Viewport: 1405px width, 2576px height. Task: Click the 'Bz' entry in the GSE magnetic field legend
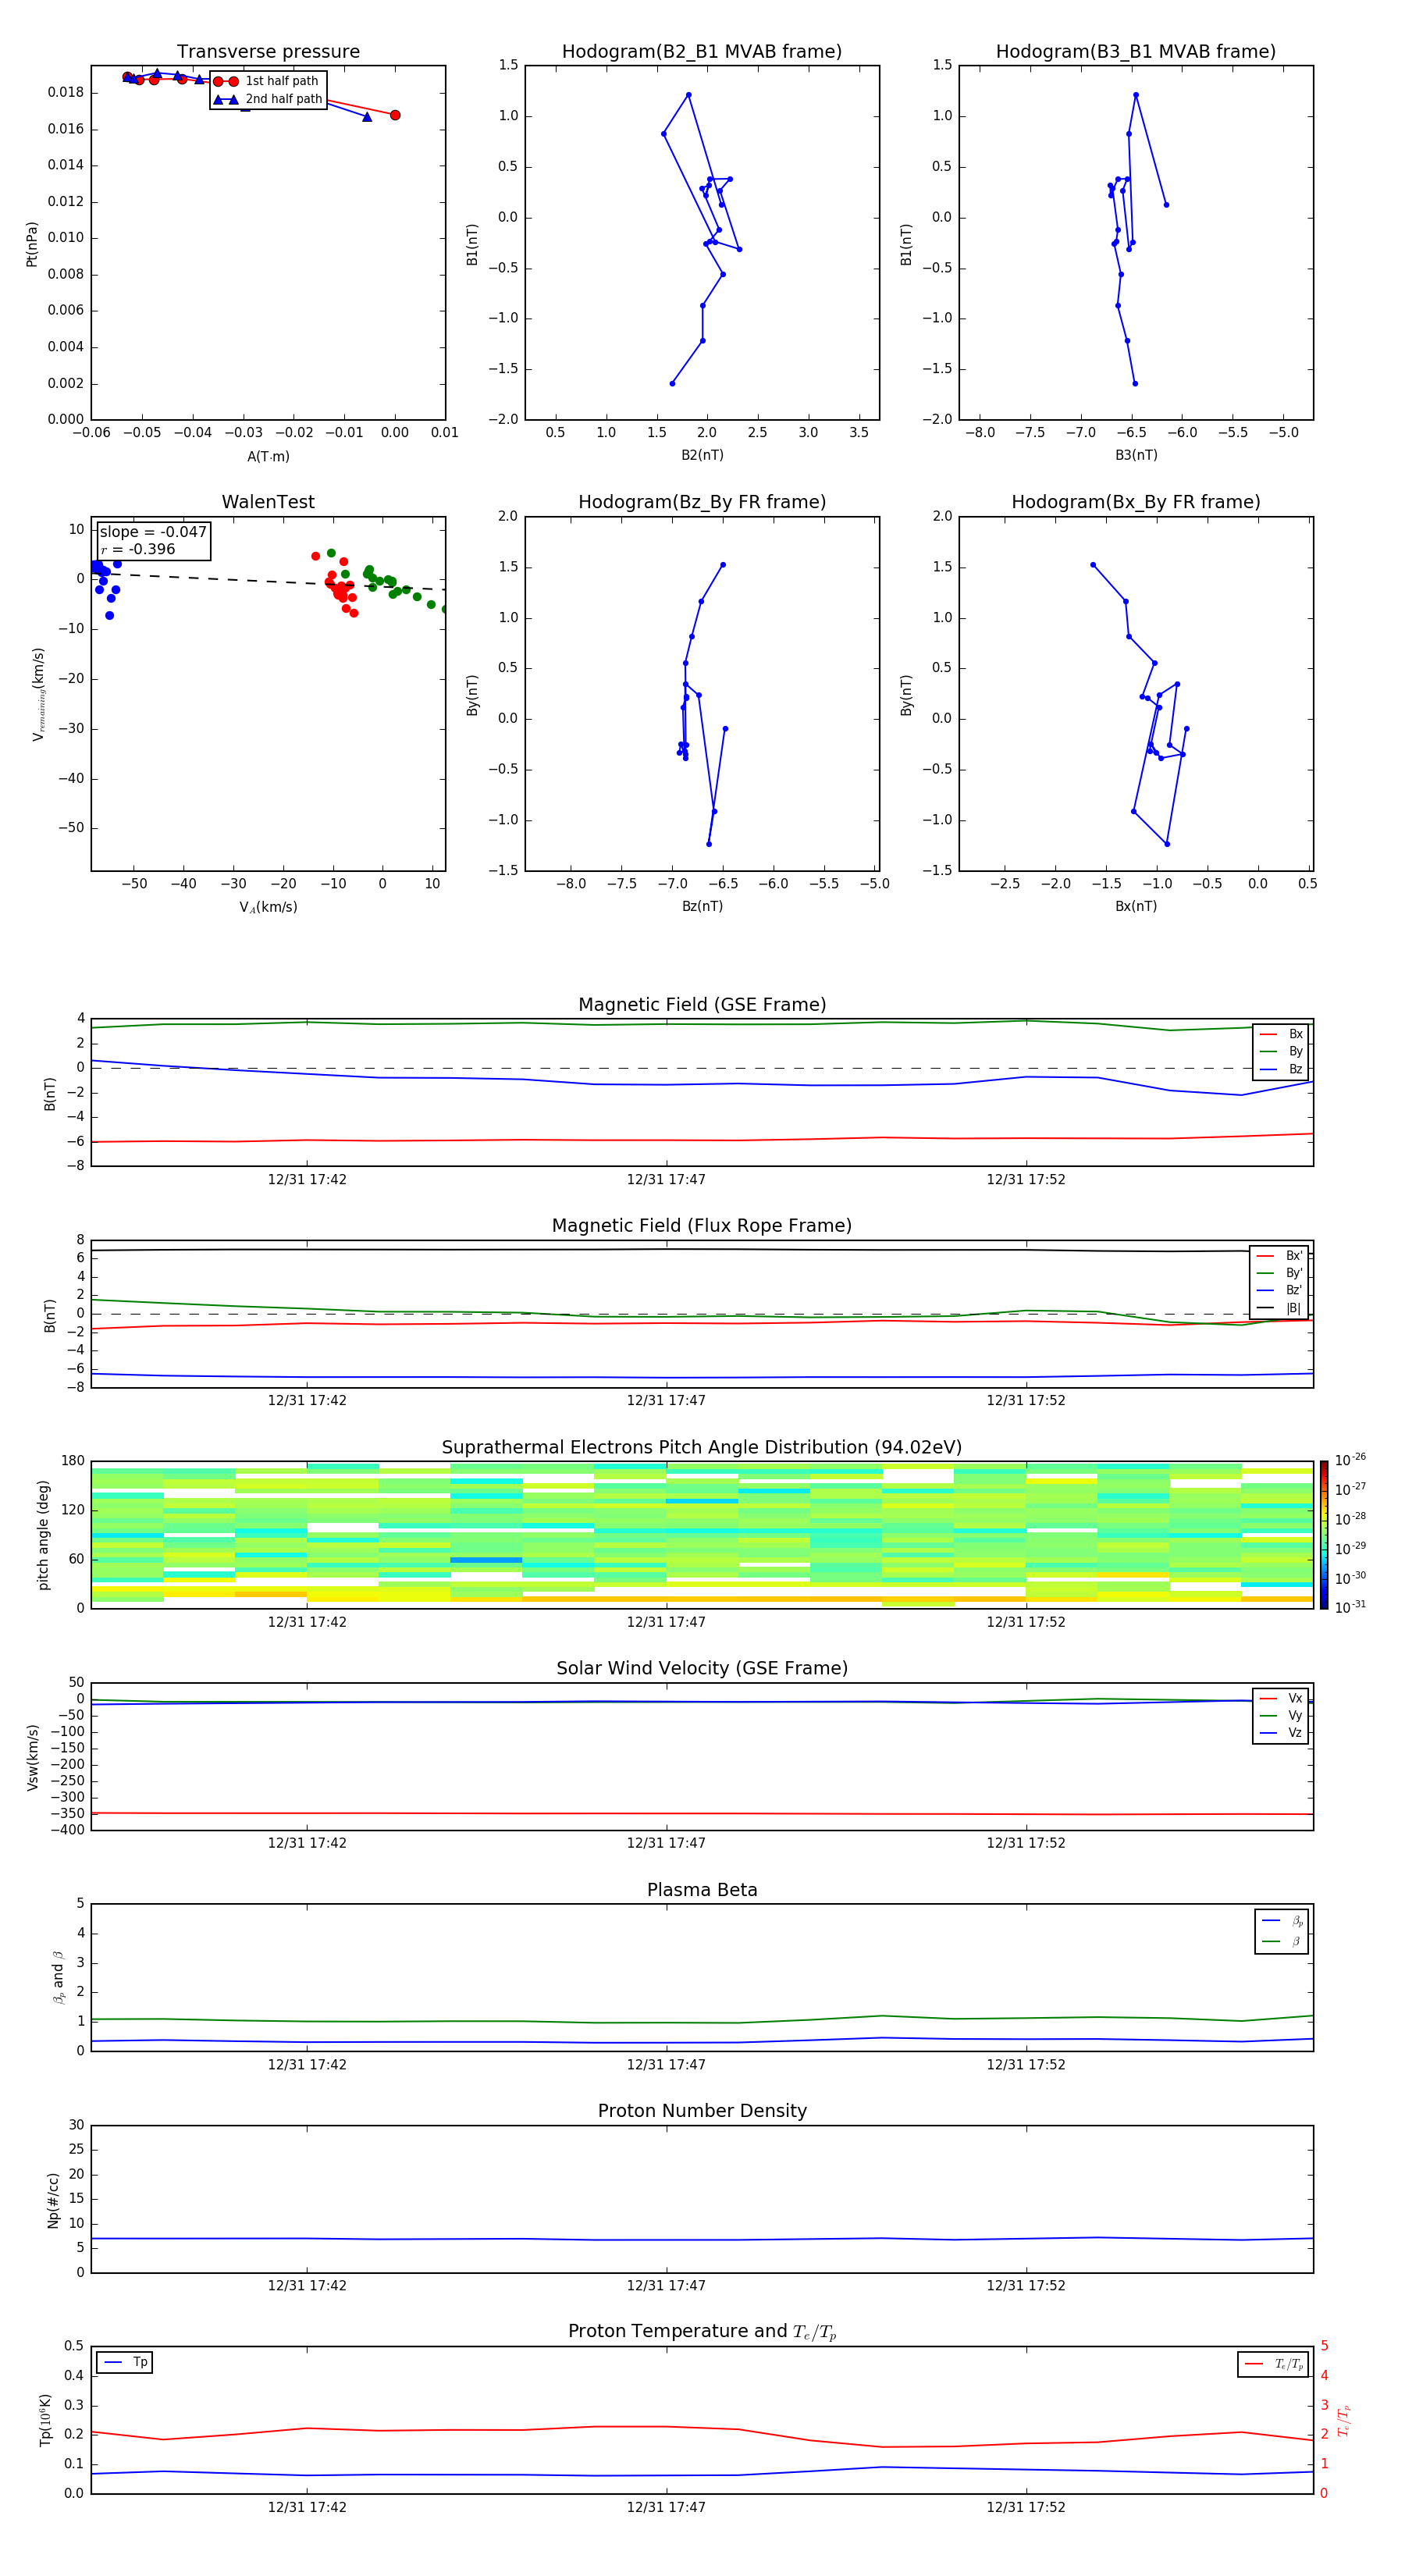(1282, 1069)
